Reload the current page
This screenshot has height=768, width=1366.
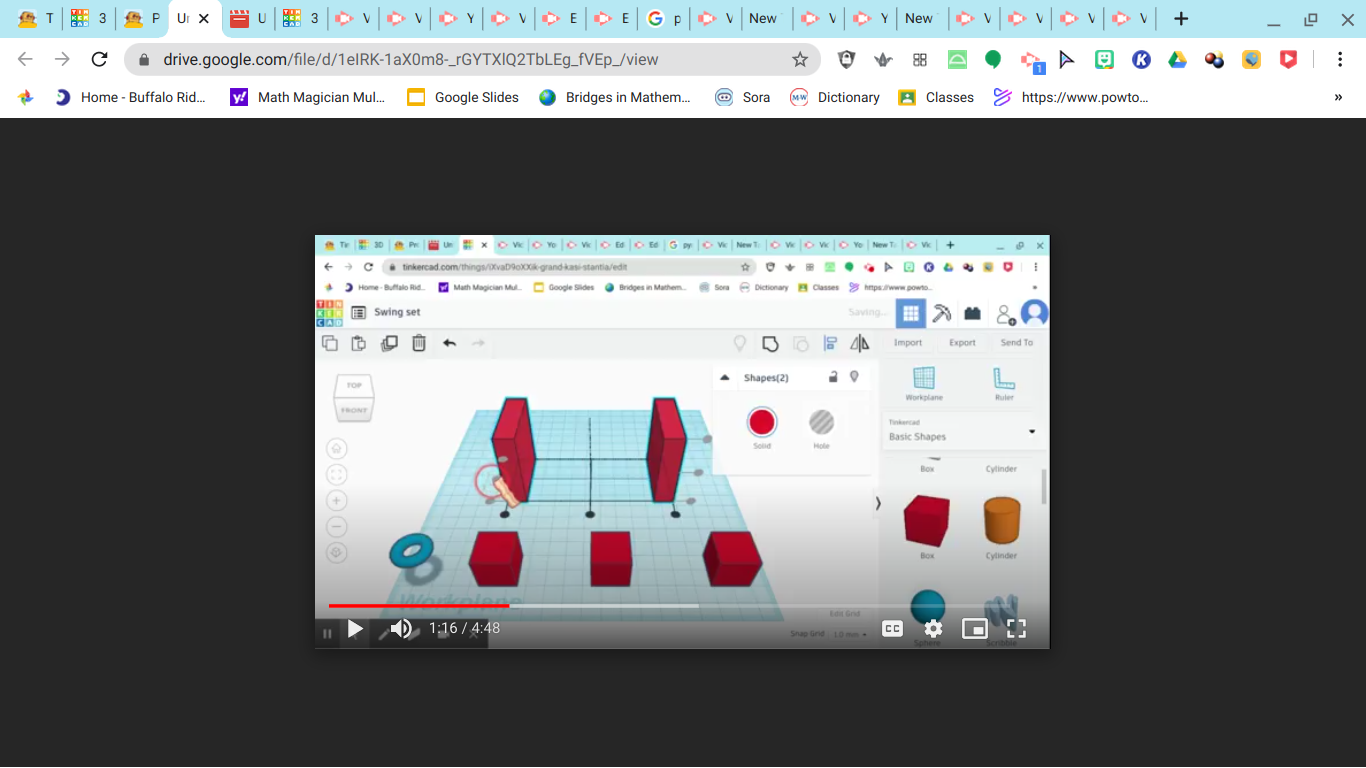pyautogui.click(x=99, y=59)
